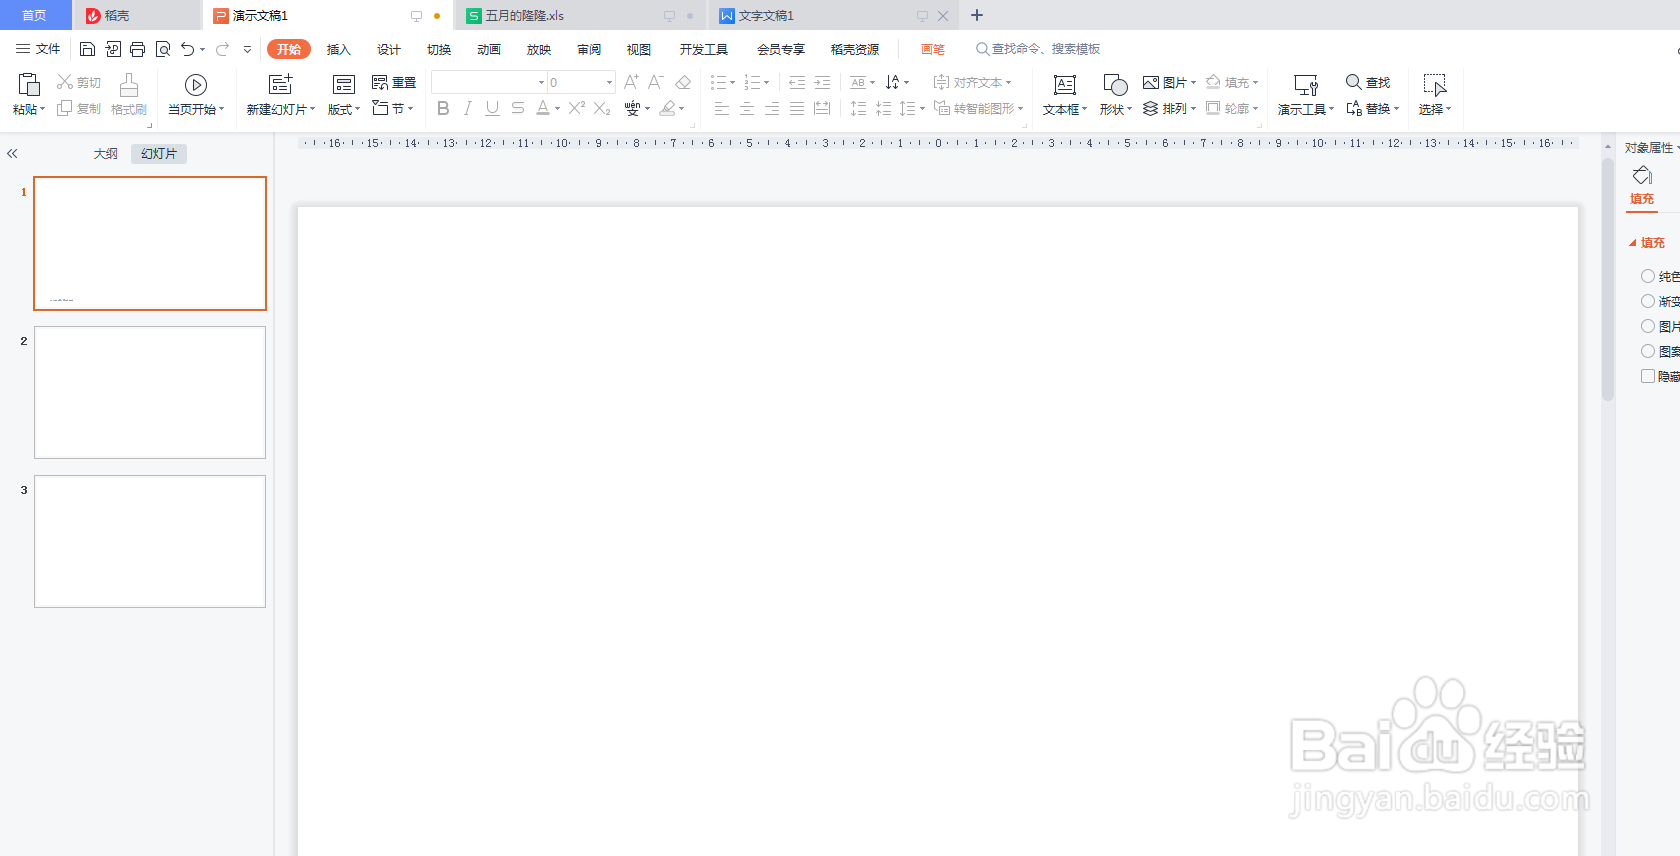Start slideshow from current slide (当页开始)

(196, 95)
